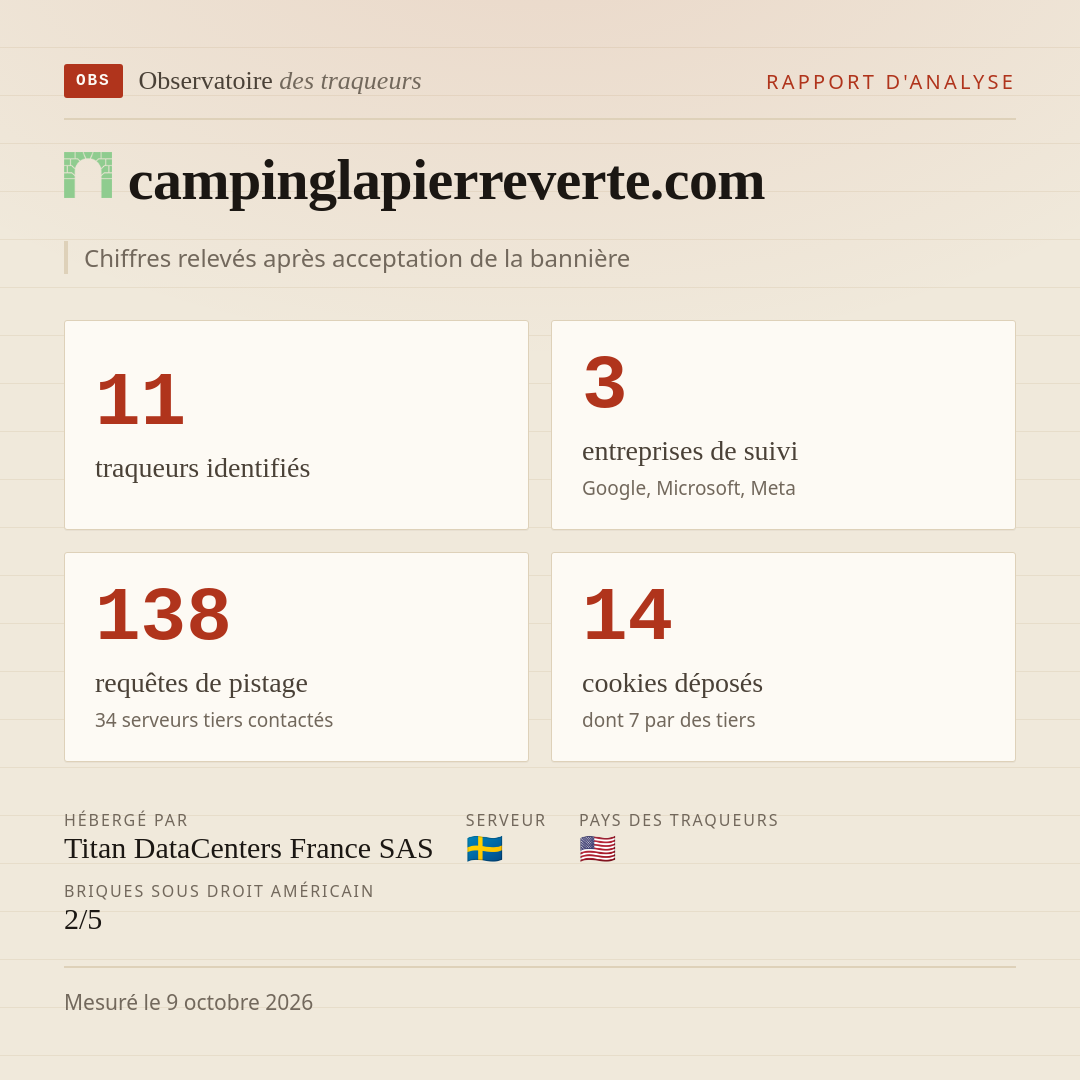Click the entreprises de suivi label
Viewport: 1080px width, 1080px height.
coord(689,451)
